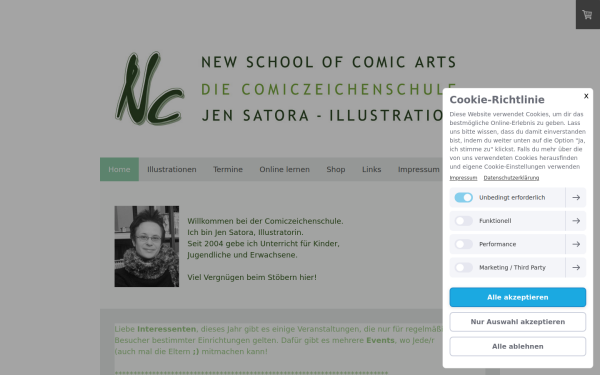Click Nur Auswahl akzeptieren button
Screen dimensions: 600x375
click(517, 322)
